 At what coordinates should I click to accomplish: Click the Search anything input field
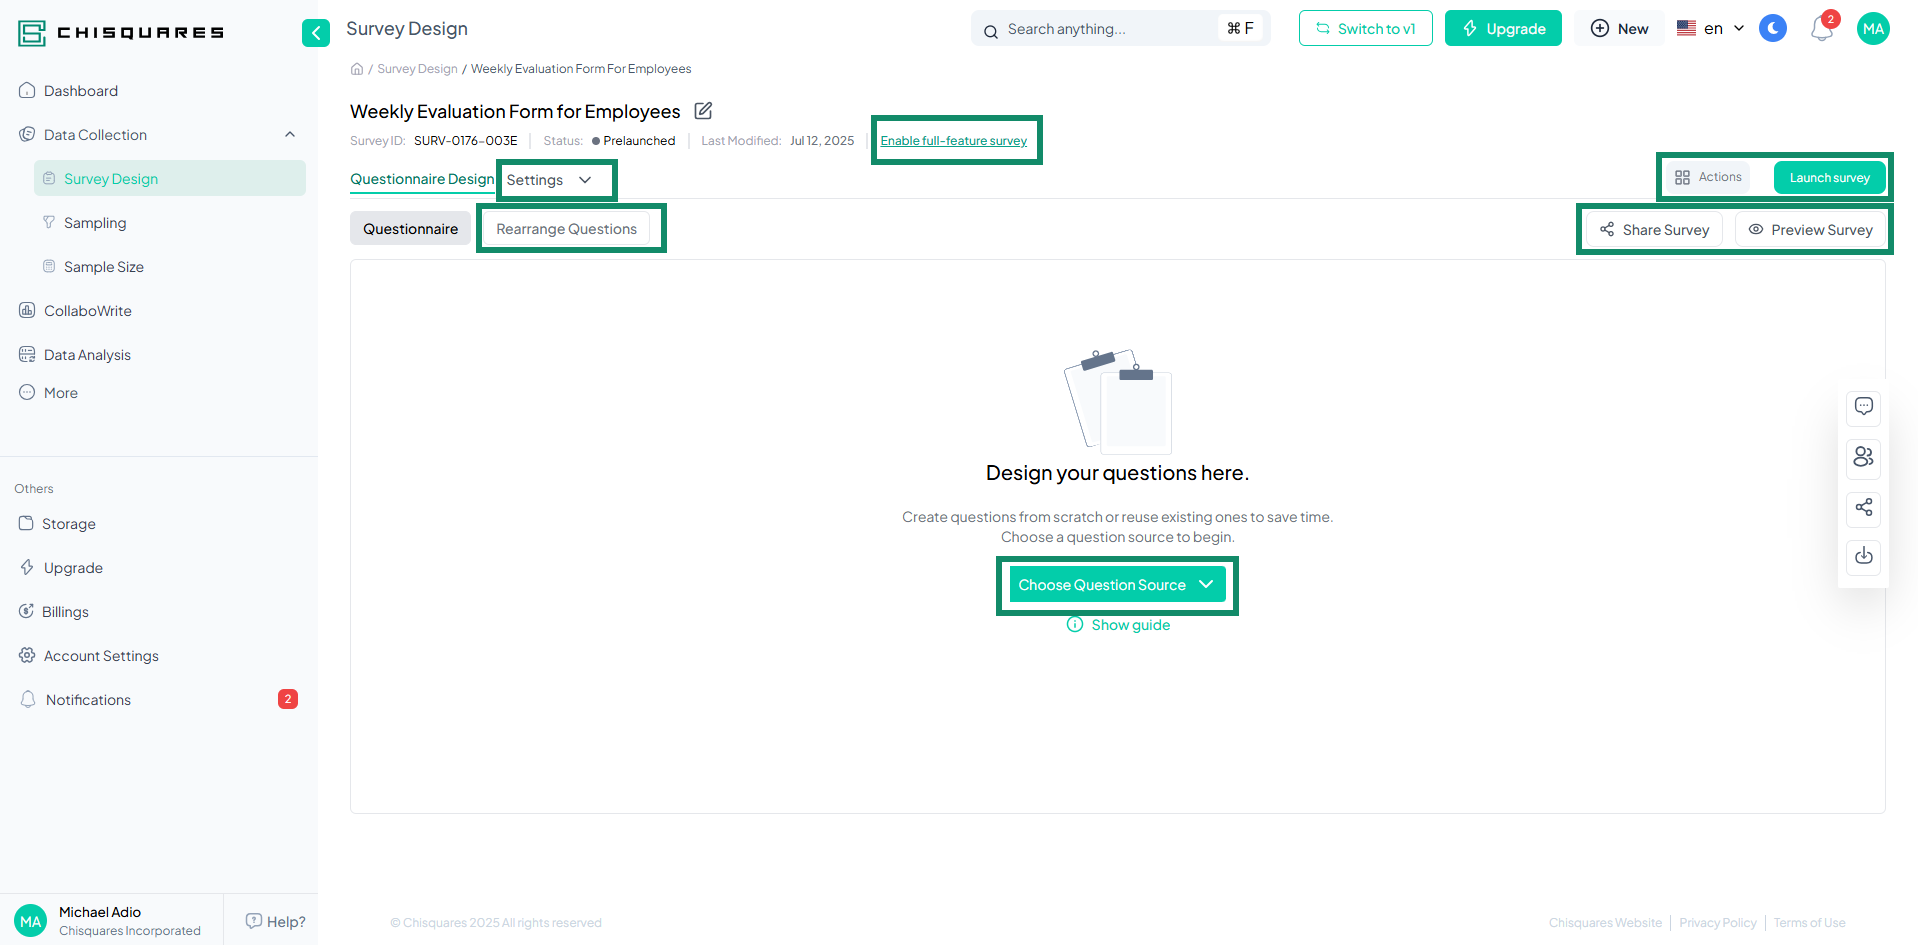tap(1100, 28)
